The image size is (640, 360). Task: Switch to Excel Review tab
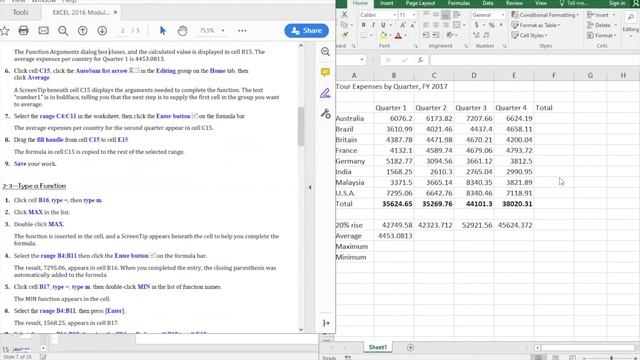click(x=514, y=3)
